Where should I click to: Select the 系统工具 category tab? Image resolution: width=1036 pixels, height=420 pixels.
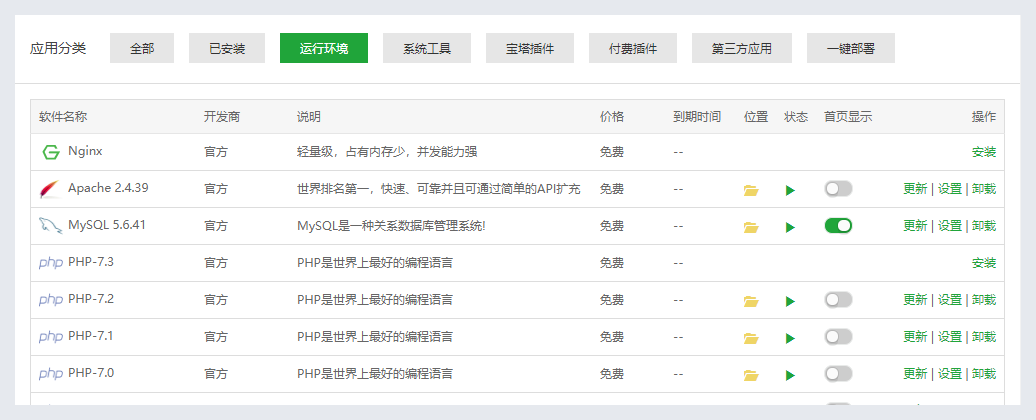[427, 48]
